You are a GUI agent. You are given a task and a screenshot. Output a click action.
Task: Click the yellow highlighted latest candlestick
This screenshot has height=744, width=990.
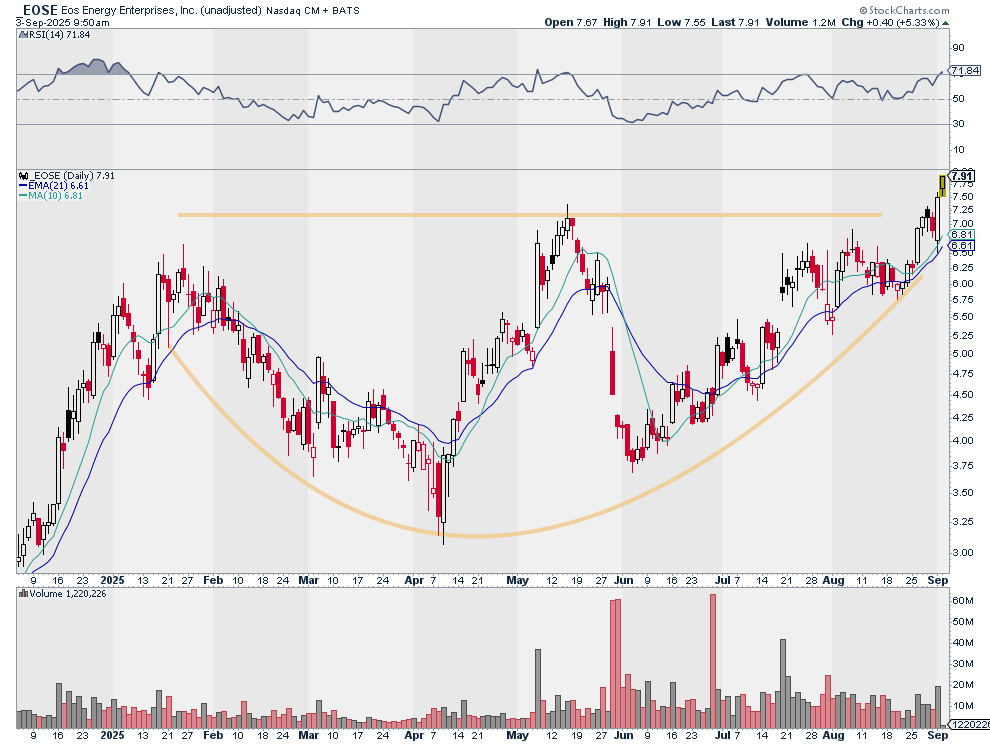click(x=943, y=186)
